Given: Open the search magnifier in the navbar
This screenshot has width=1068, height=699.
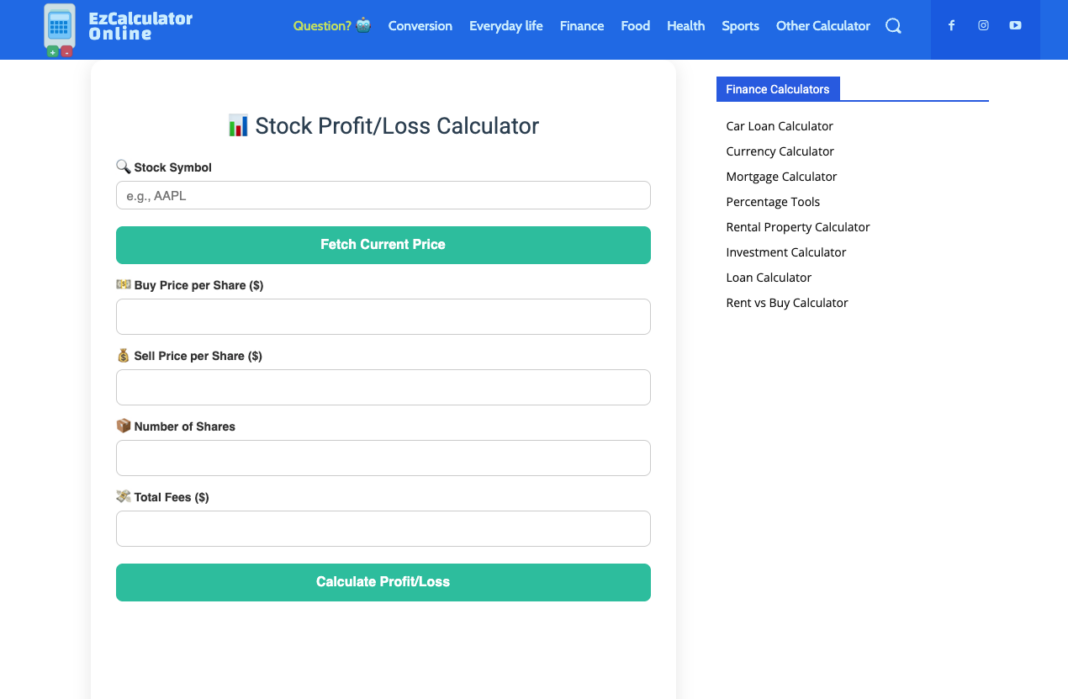Looking at the screenshot, I should click(893, 26).
